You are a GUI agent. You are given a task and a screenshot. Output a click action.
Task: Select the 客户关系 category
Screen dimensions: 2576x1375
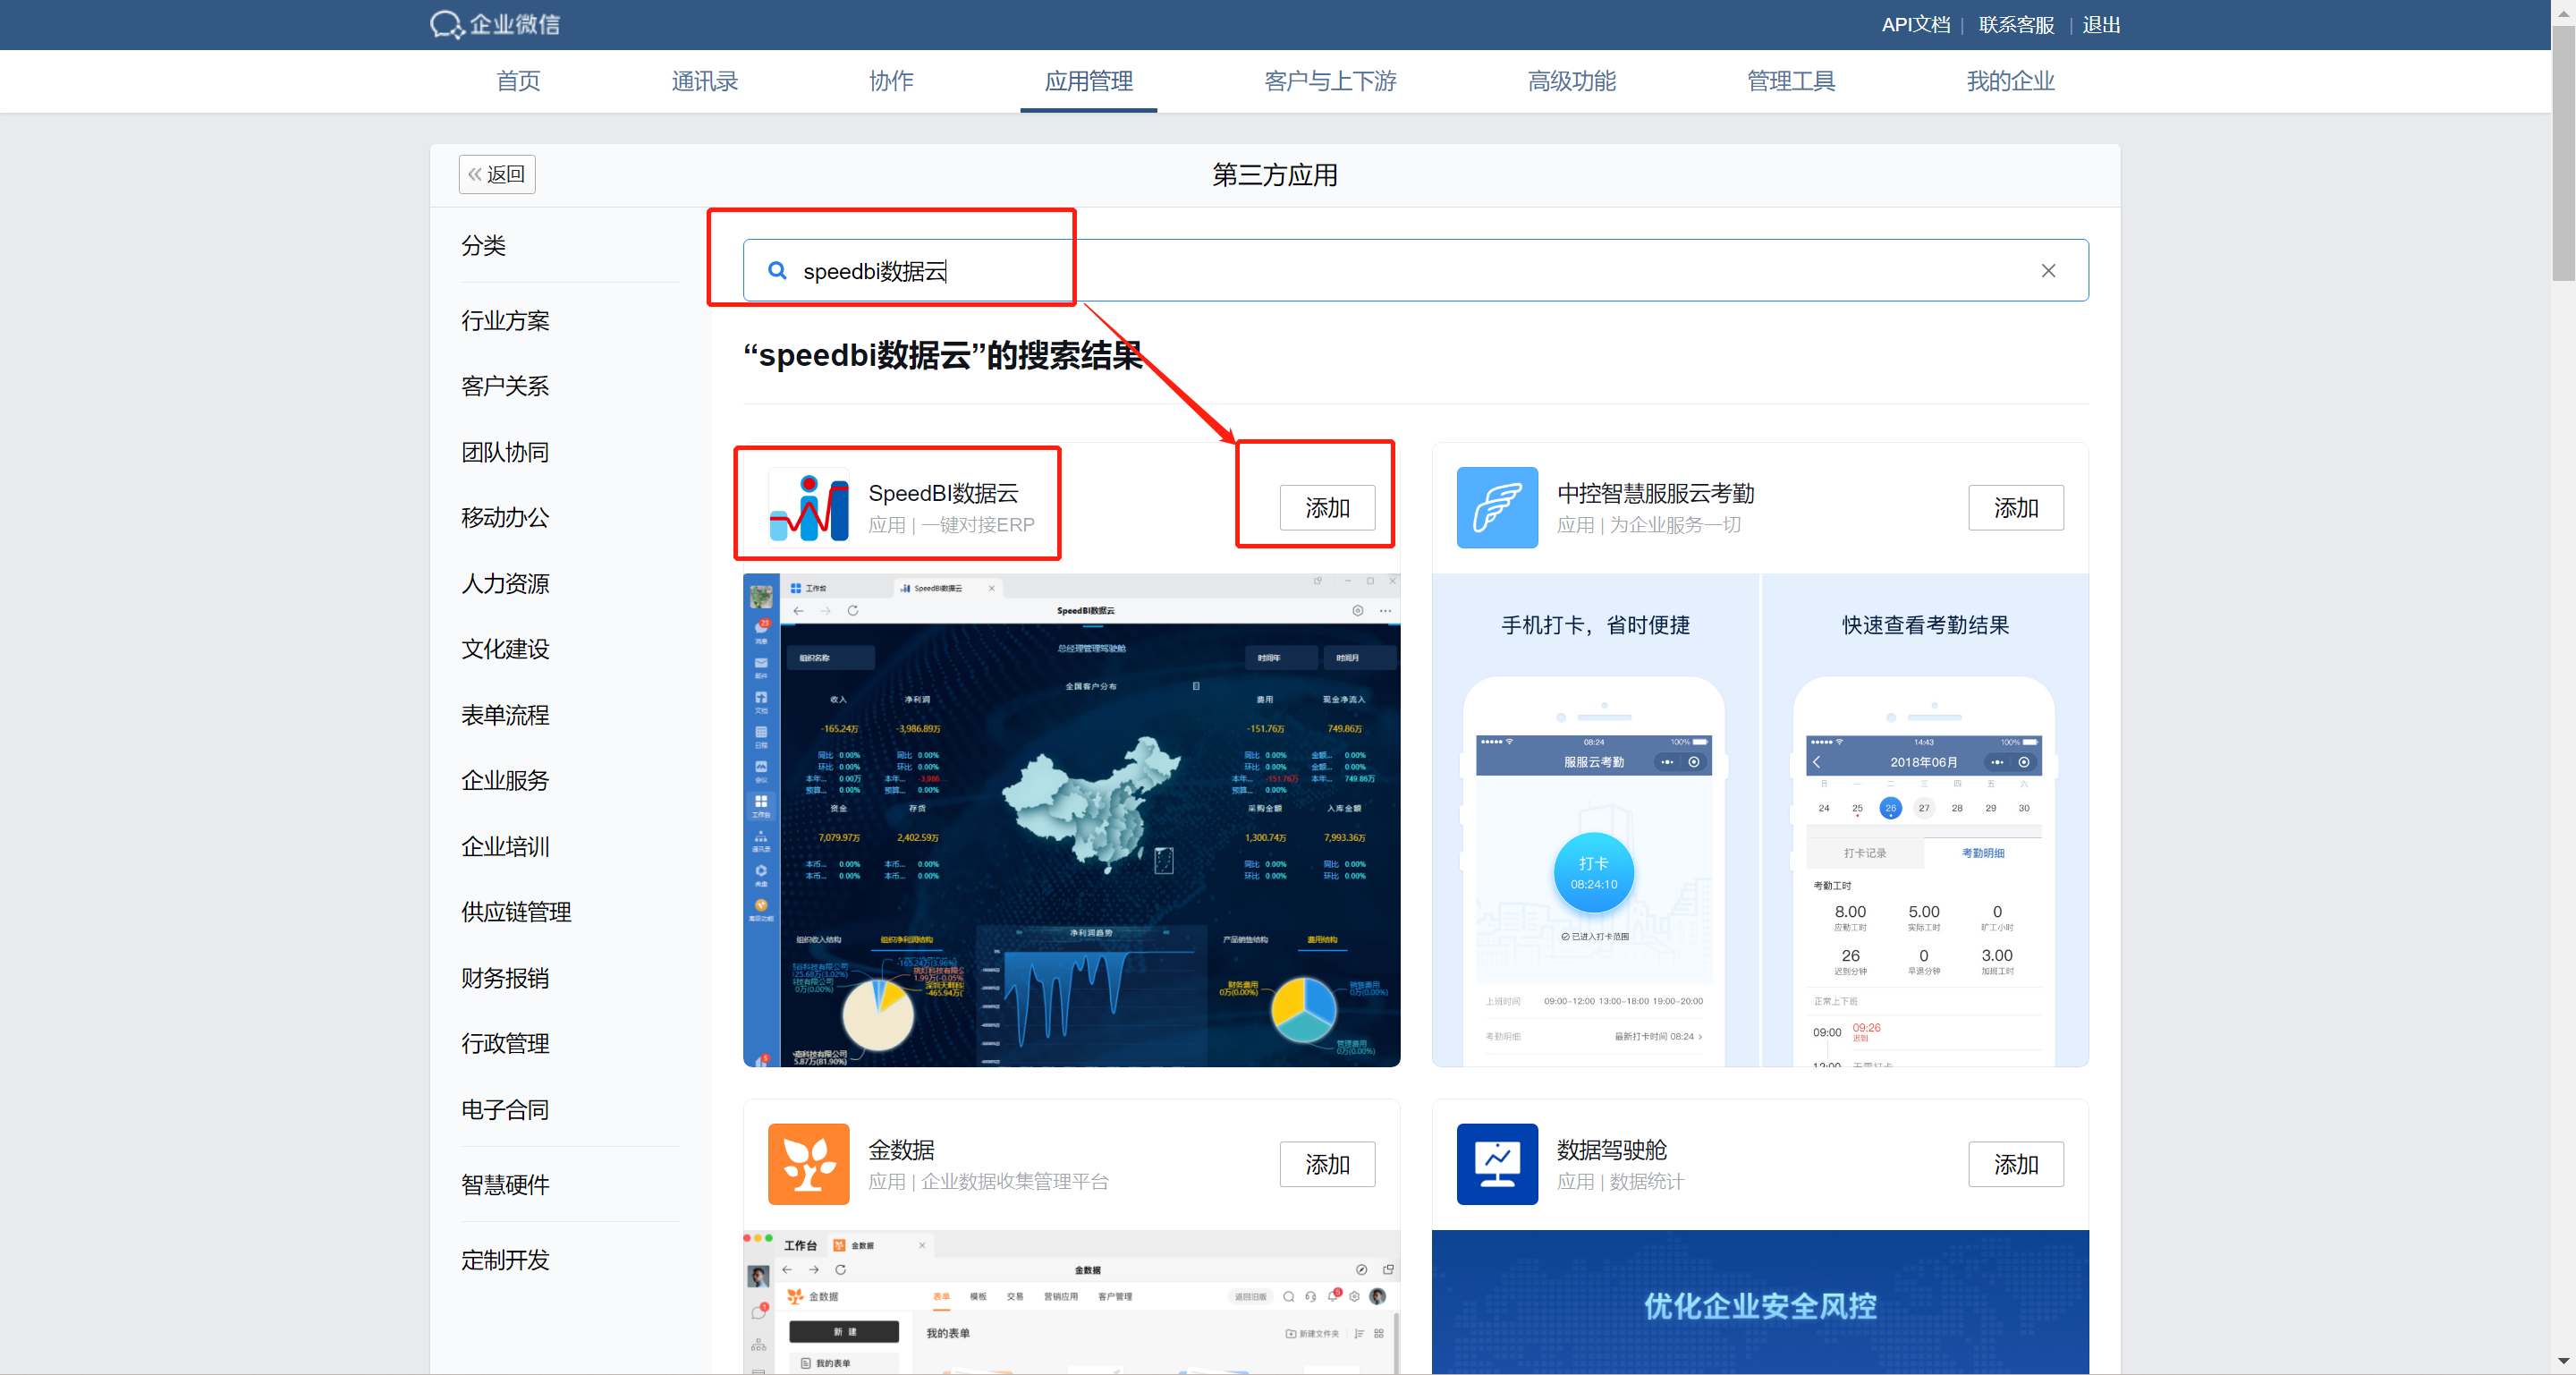click(x=505, y=386)
